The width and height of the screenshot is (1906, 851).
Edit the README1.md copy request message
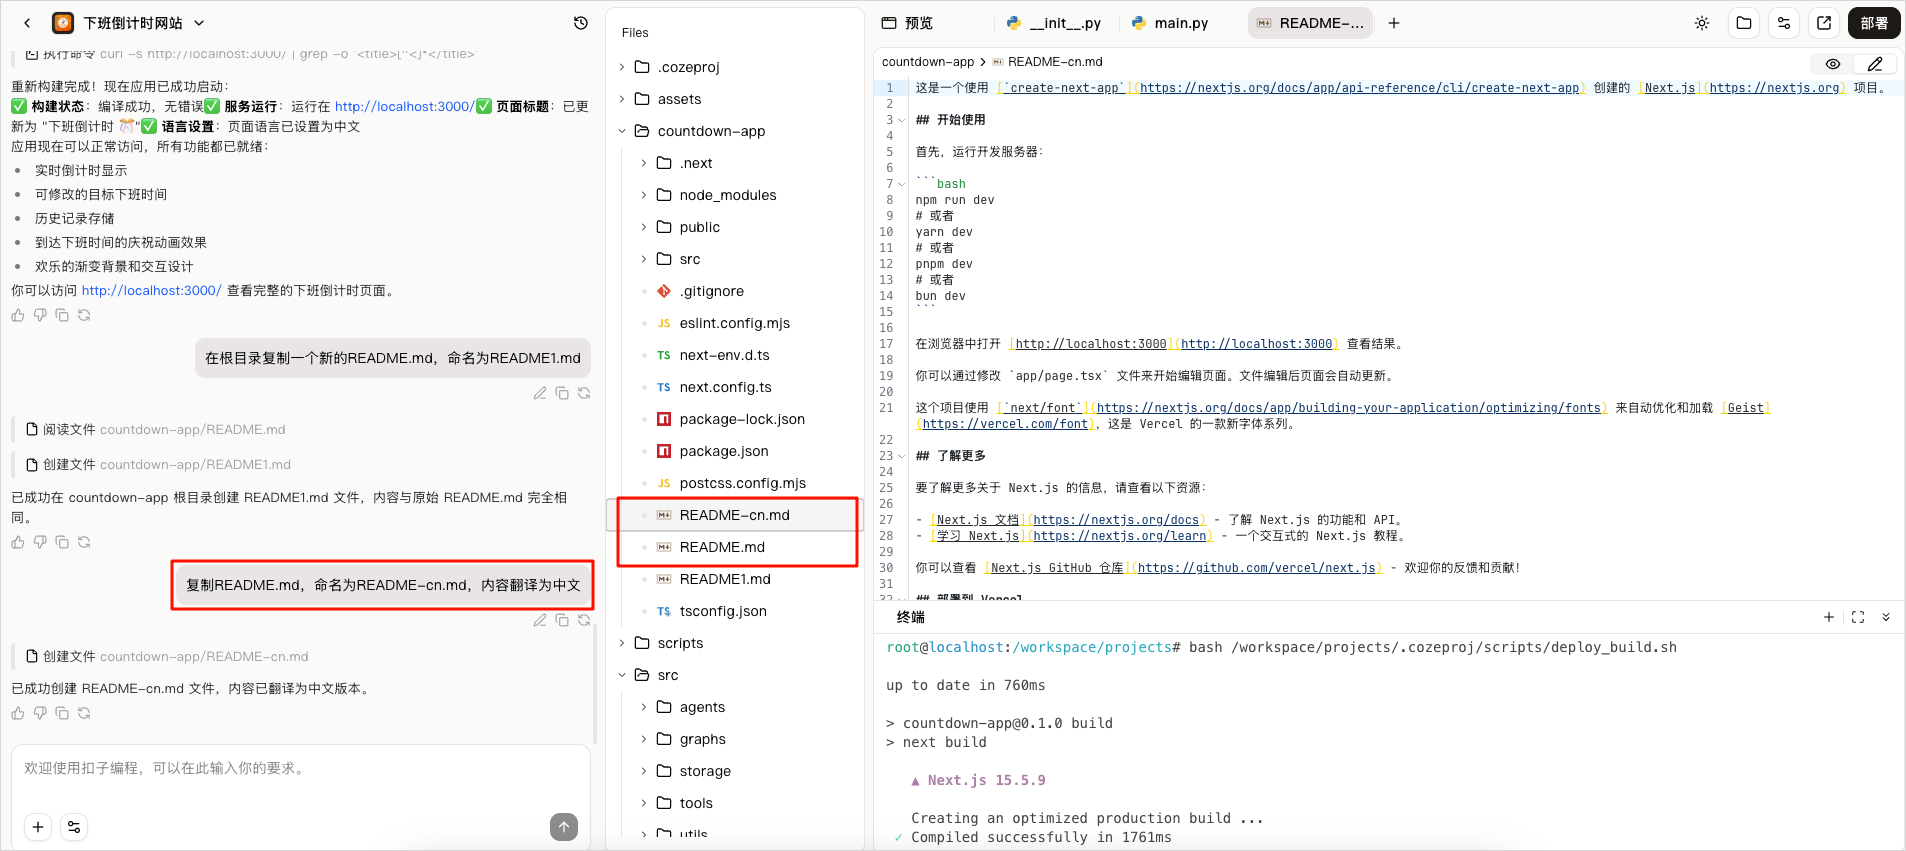point(540,393)
